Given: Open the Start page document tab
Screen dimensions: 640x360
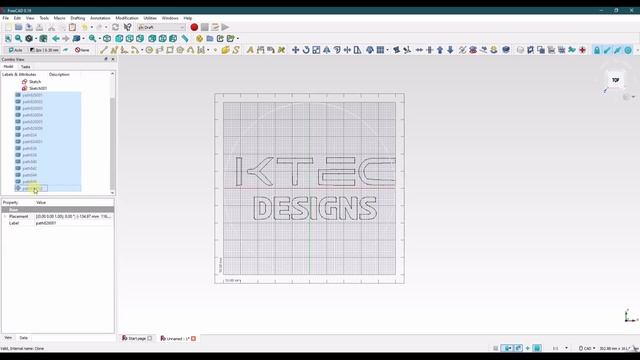Looking at the screenshot, I should point(137,338).
